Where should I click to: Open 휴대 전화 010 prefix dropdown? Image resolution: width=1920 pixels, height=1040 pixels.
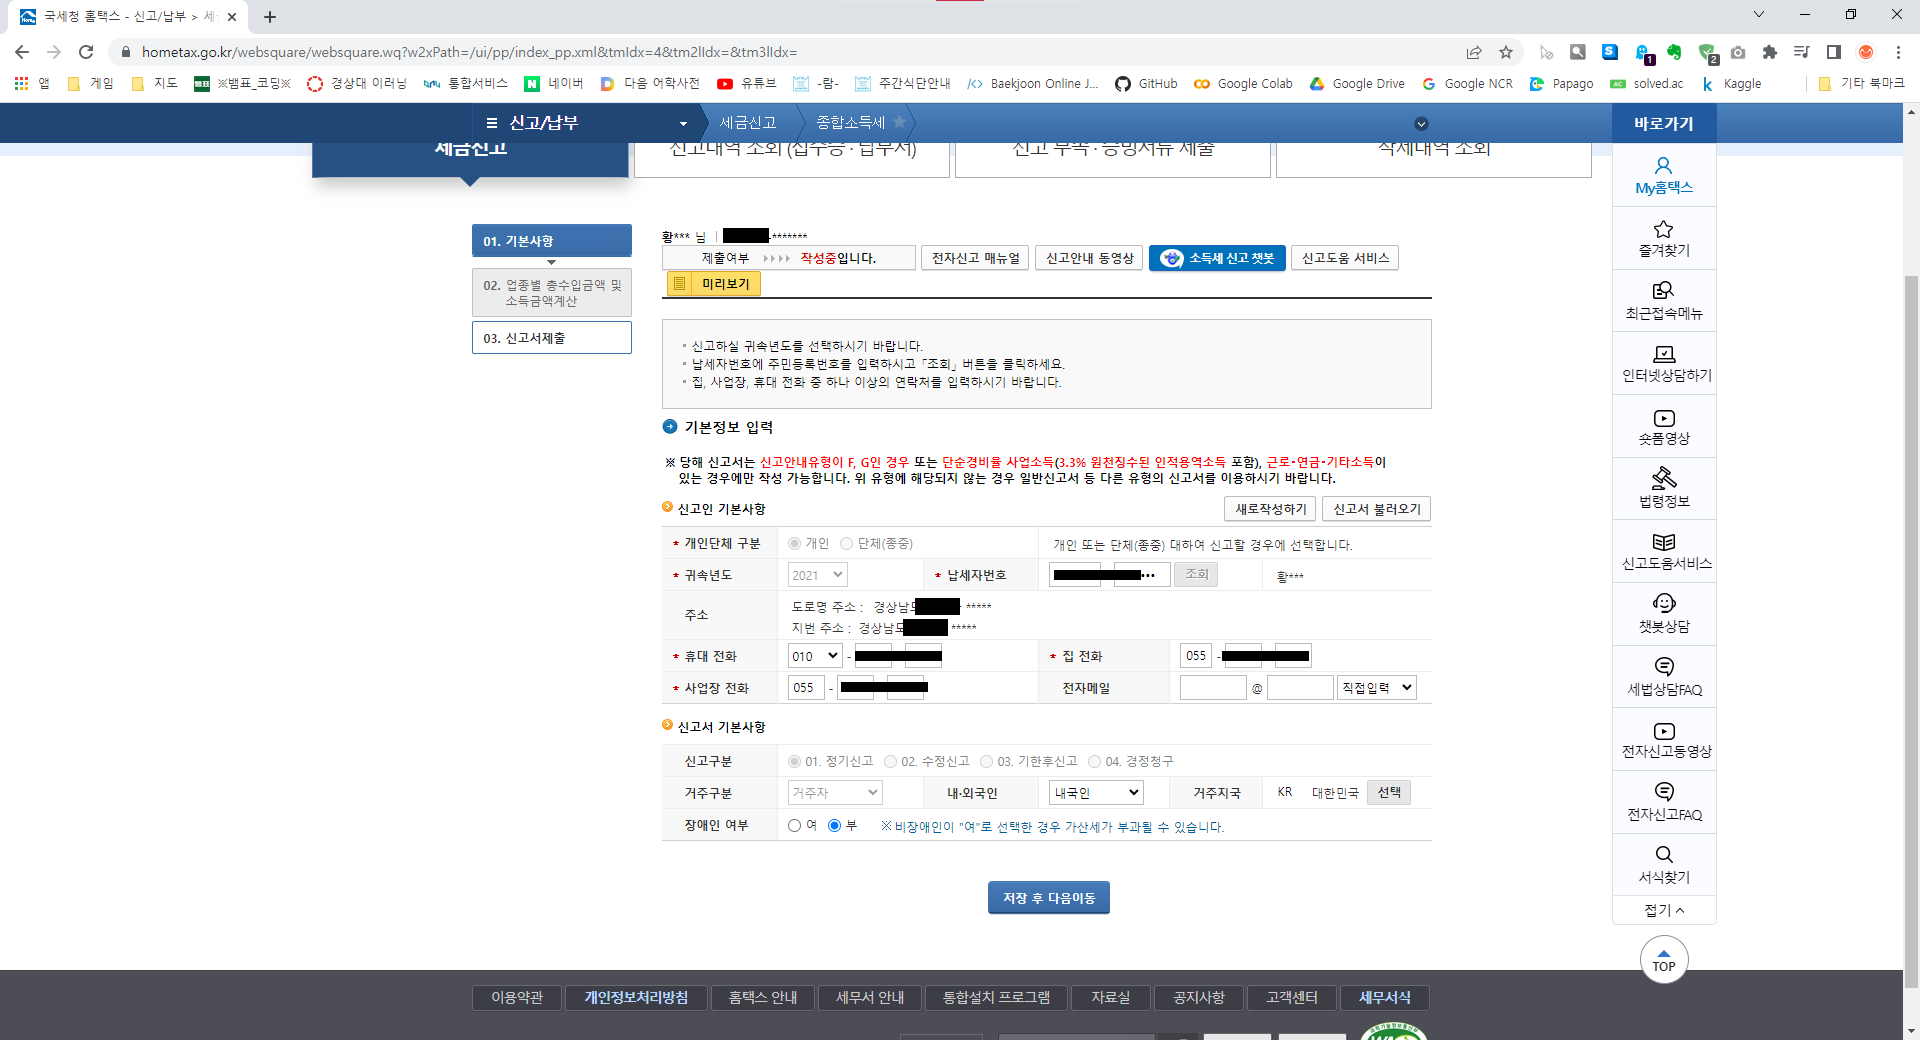[x=815, y=656]
